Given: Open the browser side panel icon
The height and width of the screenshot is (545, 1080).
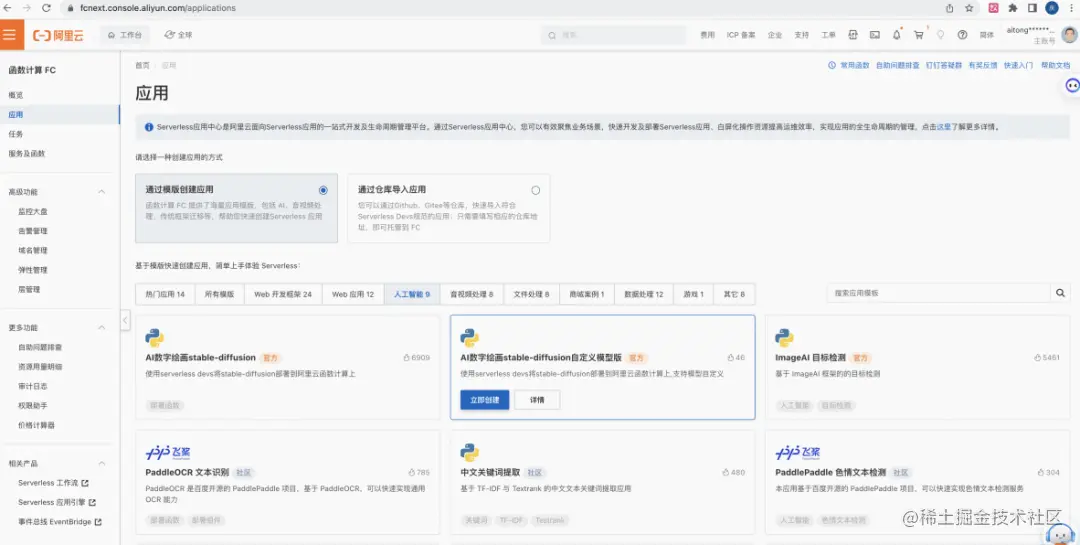Looking at the screenshot, I should 1032,8.
